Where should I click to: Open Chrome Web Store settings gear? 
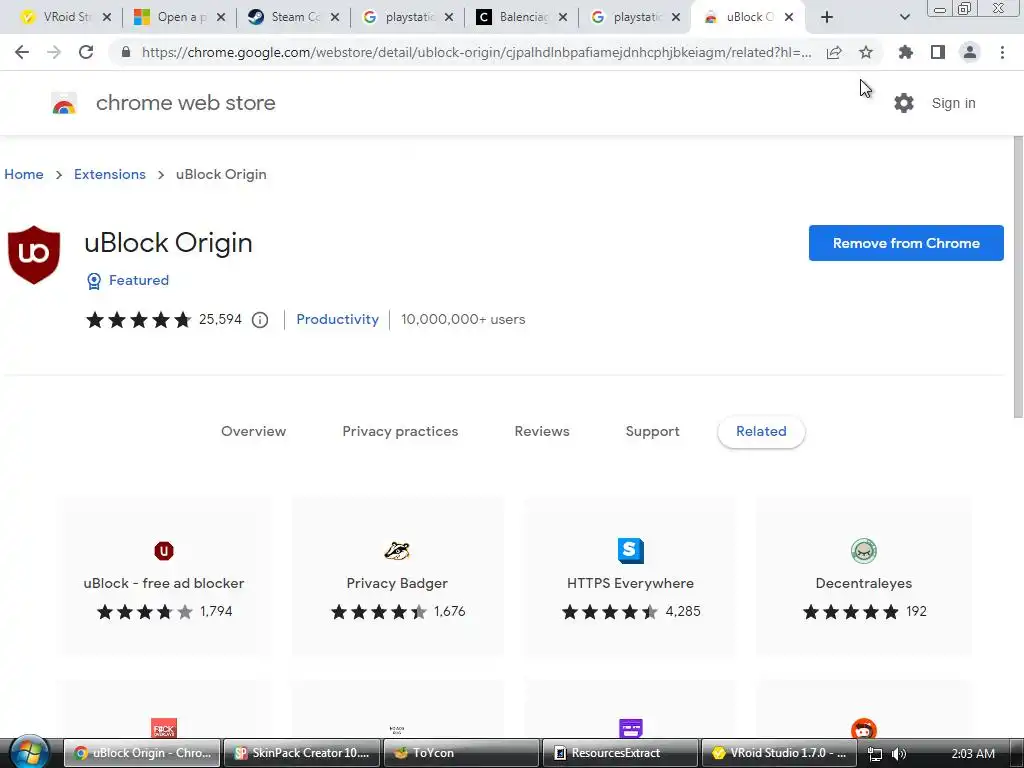coord(904,103)
